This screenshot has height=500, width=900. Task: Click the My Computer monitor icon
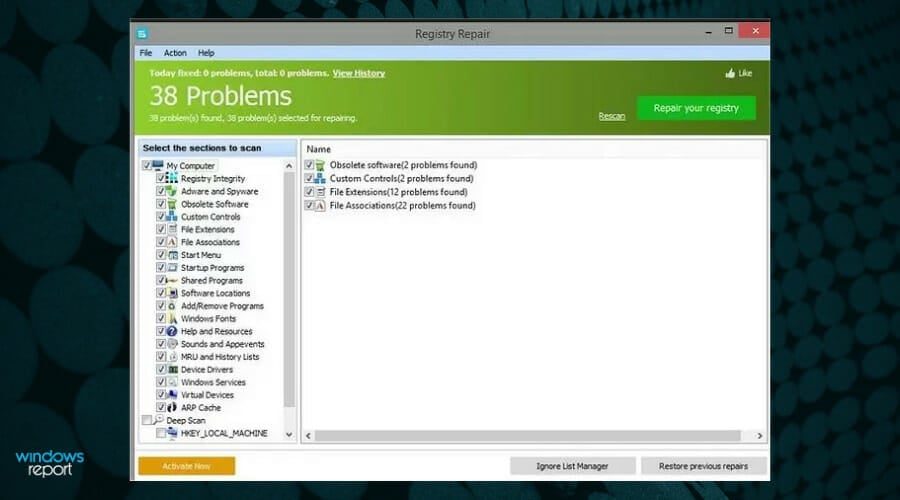(x=158, y=165)
